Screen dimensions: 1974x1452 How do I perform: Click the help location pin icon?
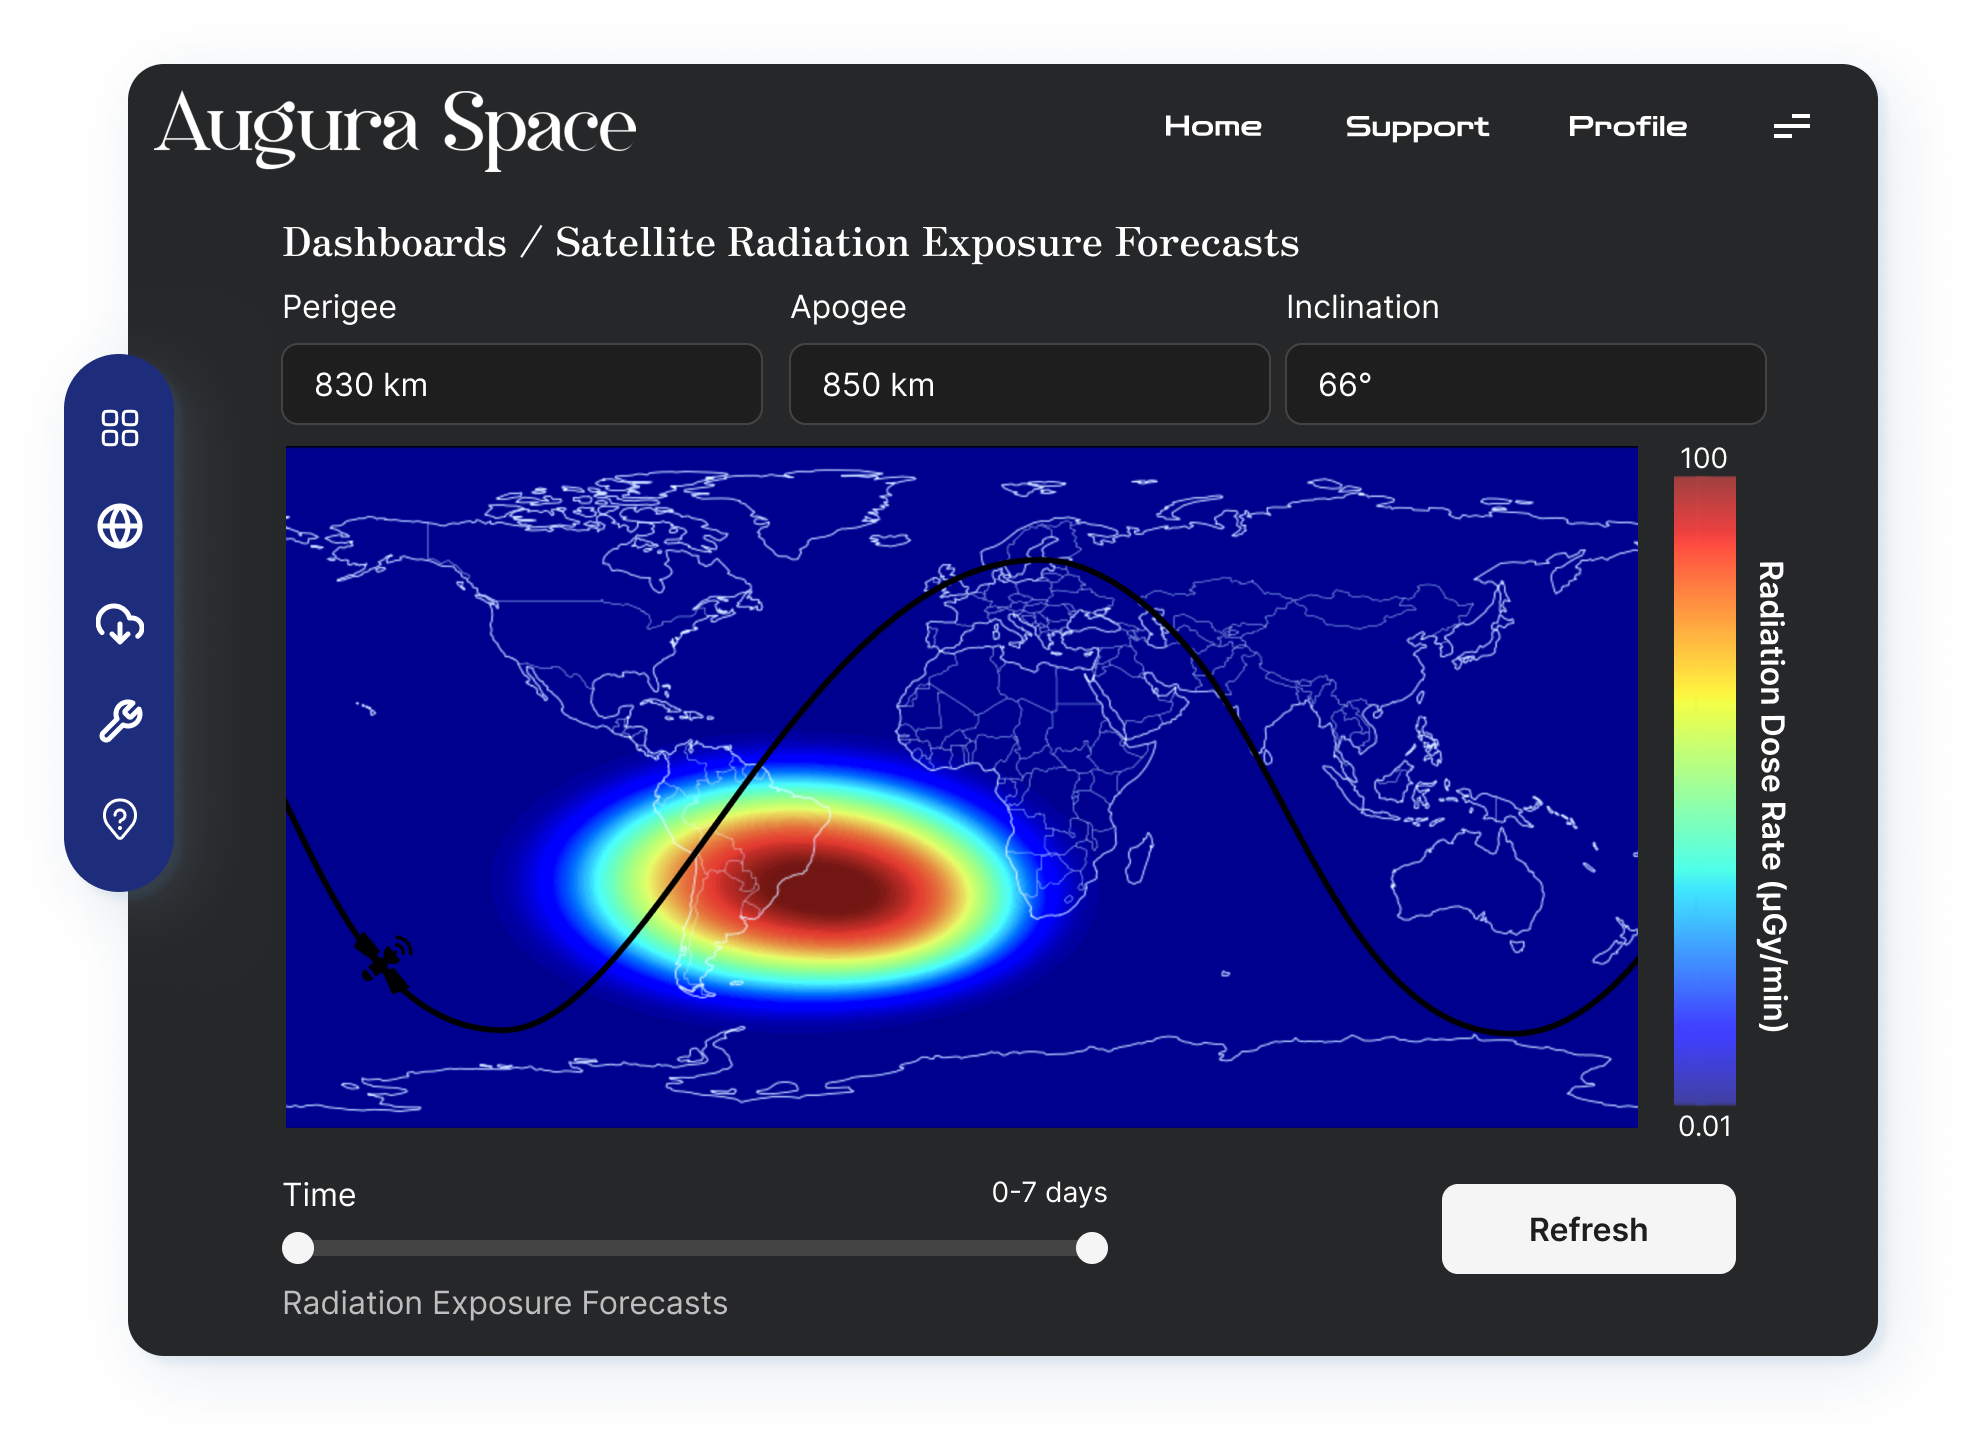[120, 819]
